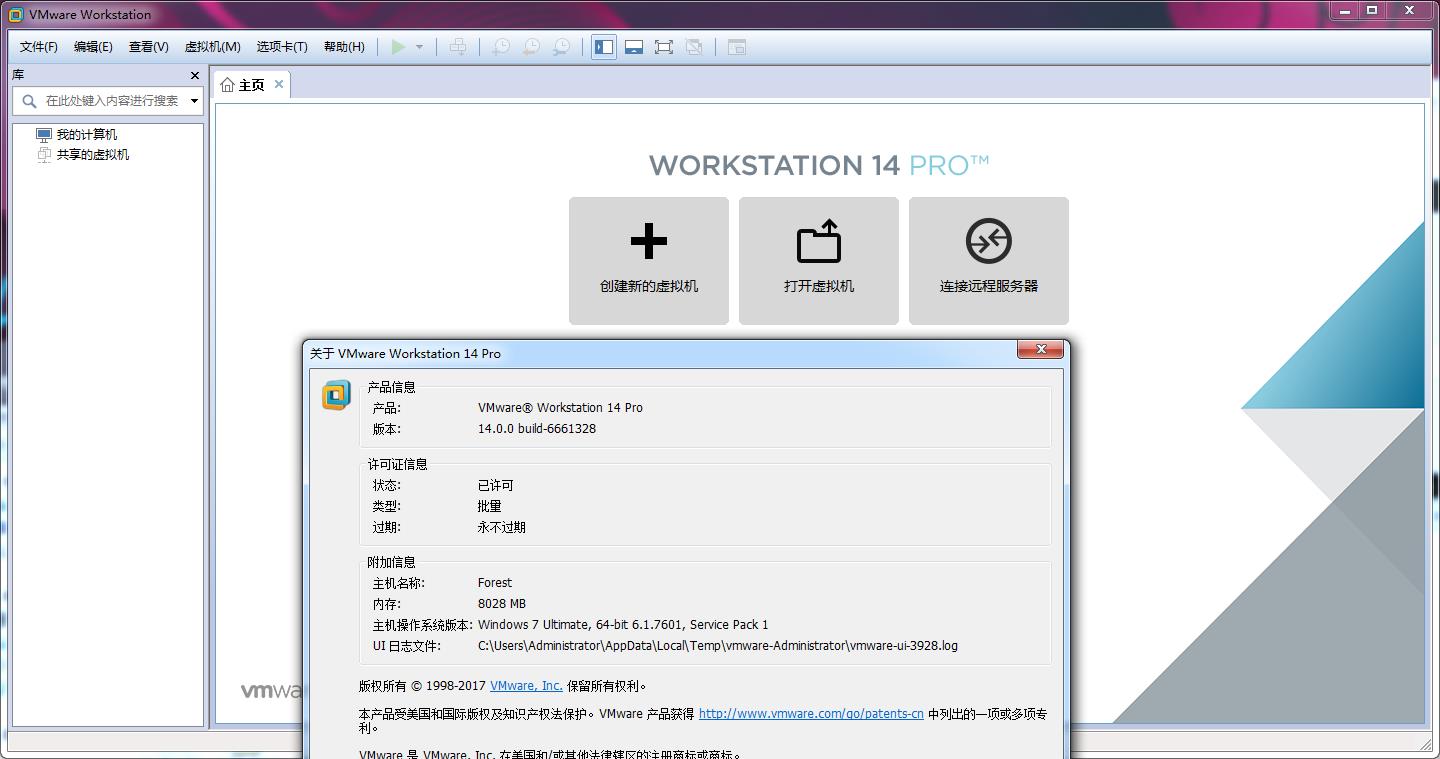
Task: Toggle the library sidebar view icon
Action: click(604, 47)
